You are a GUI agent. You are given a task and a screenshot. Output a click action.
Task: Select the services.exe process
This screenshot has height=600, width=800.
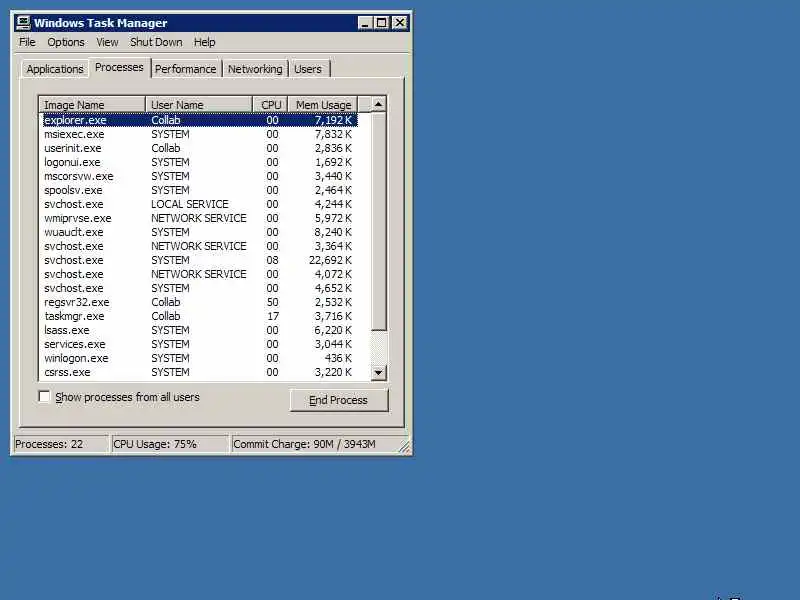tap(199, 344)
